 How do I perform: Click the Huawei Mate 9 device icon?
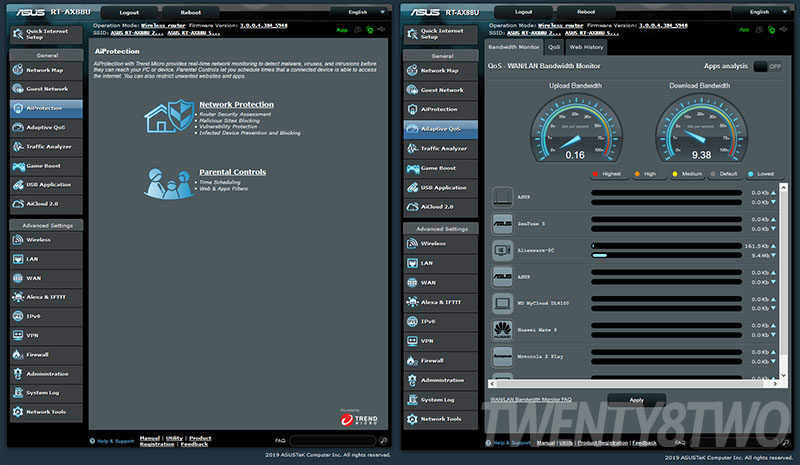click(503, 330)
